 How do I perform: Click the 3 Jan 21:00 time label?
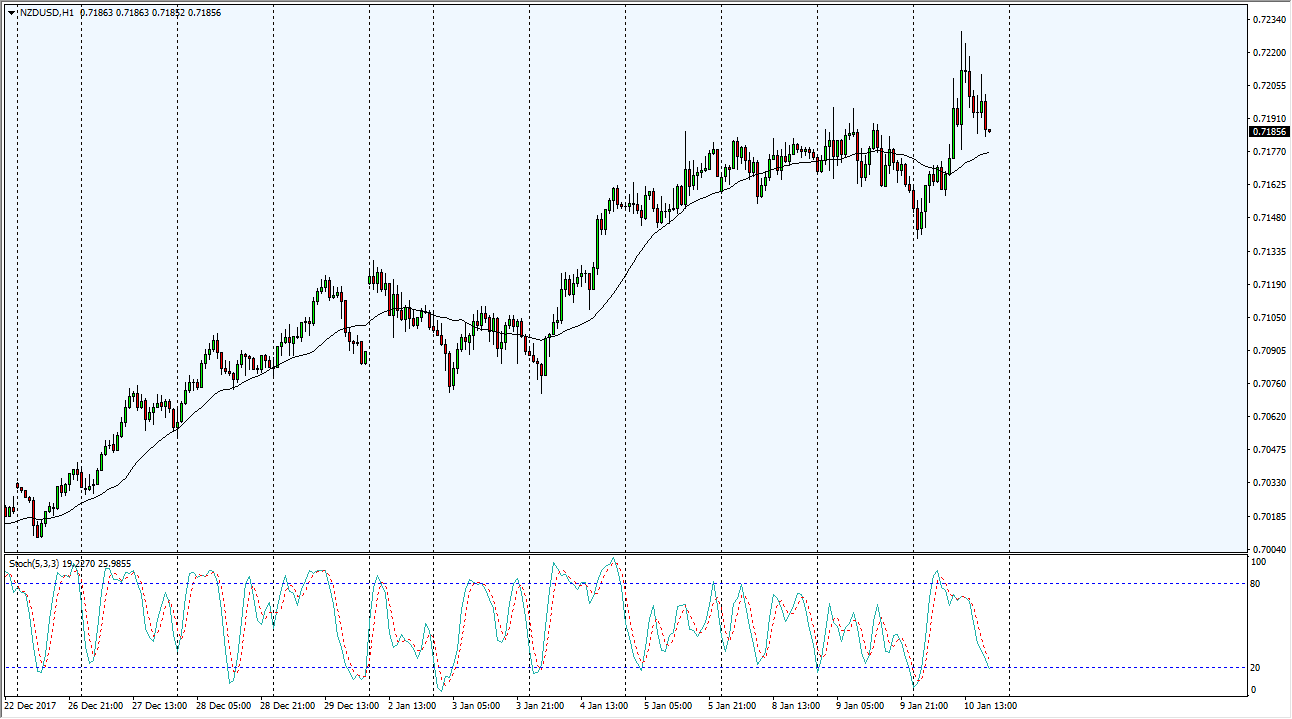point(543,706)
